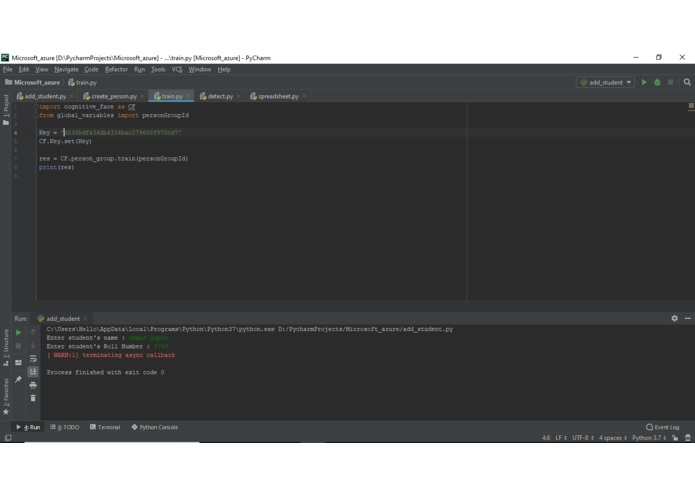The height and width of the screenshot is (494, 695).
Task: Click train.py breadcrumb in navigation bar
Action: [82, 82]
